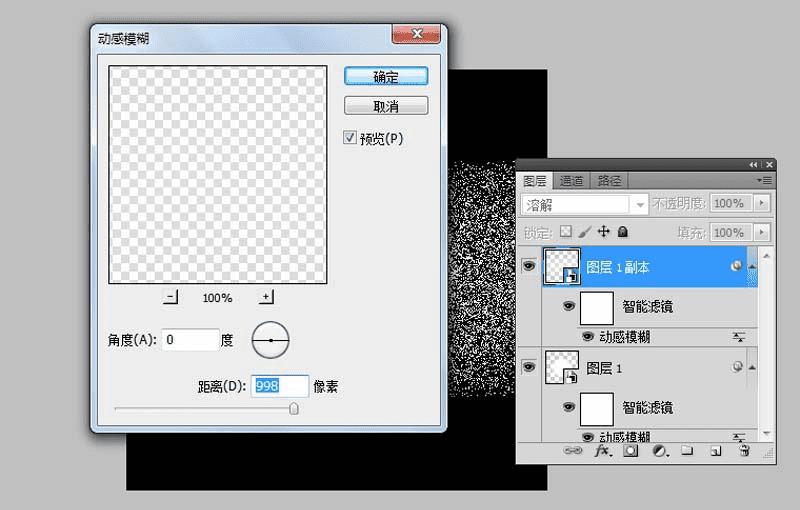Delete layer with trash icon
The image size is (800, 510).
tap(744, 450)
